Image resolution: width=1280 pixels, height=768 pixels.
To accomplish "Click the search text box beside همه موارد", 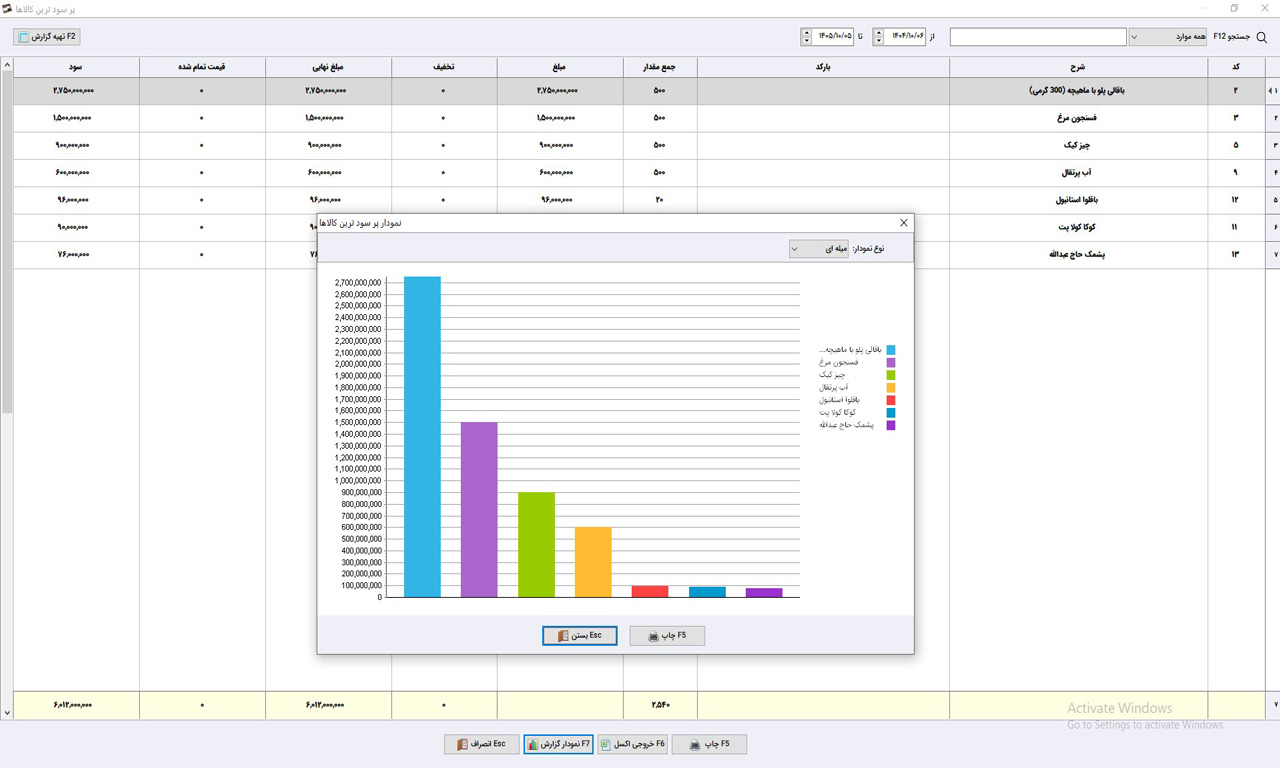I will [1038, 37].
